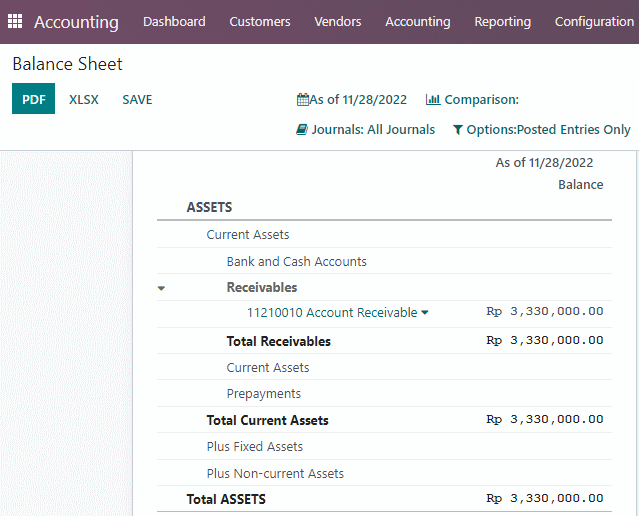The image size is (639, 516).
Task: Click the Bank and Cash Accounts row
Action: point(384,261)
